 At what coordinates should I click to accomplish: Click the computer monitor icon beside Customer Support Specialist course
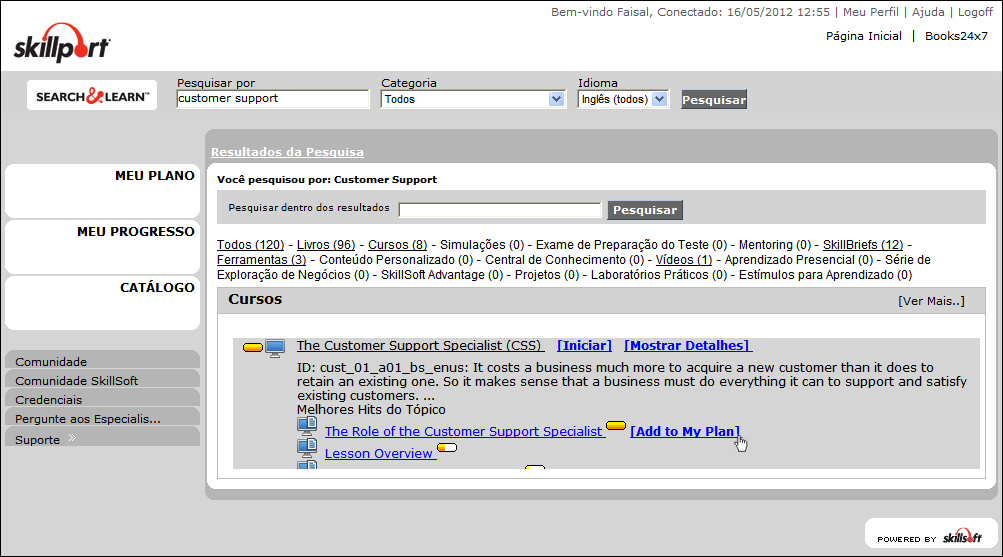[x=275, y=349]
